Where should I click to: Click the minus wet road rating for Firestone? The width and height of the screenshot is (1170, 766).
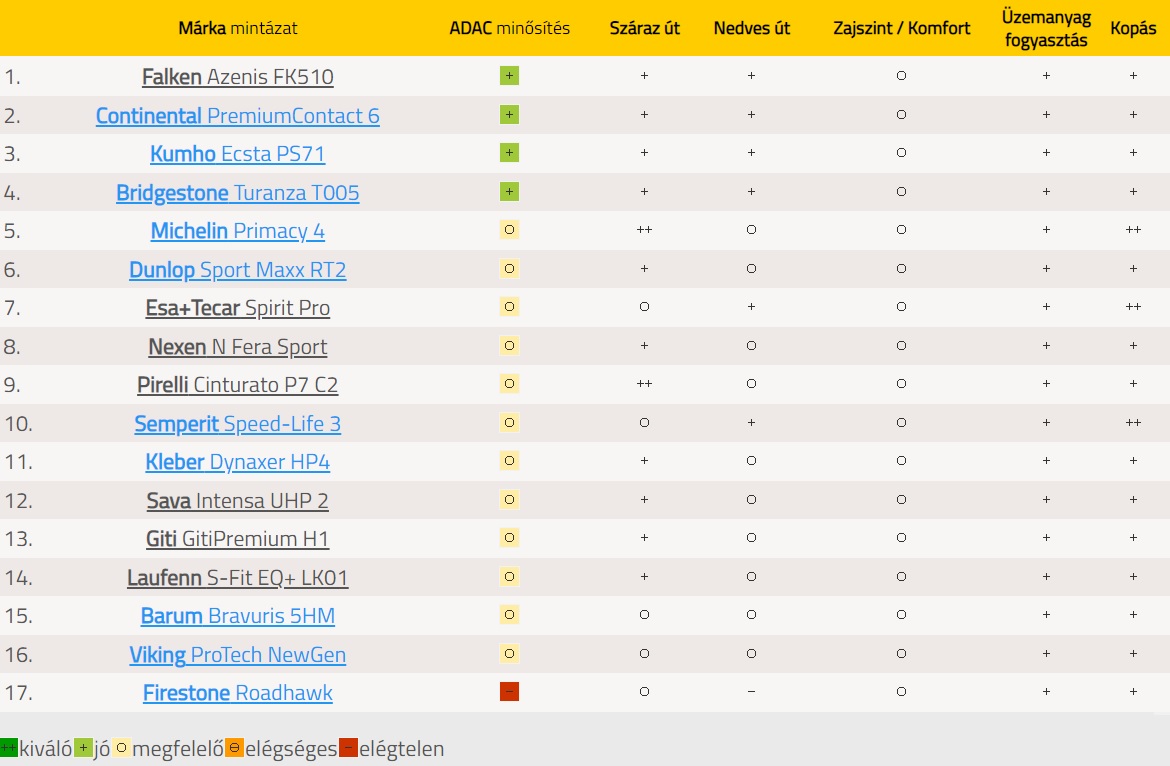(751, 691)
